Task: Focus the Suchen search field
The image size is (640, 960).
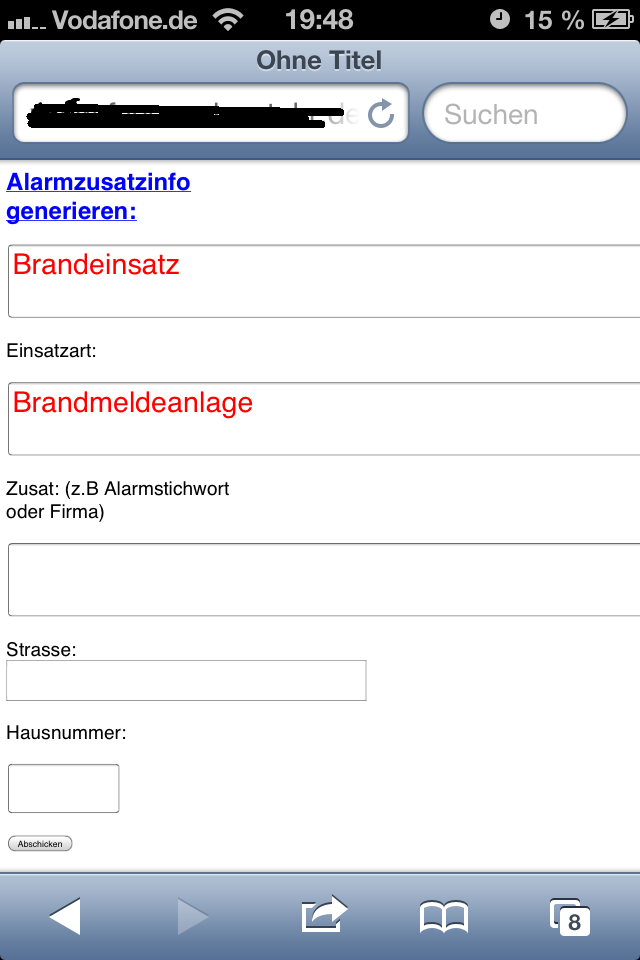Action: click(x=525, y=114)
